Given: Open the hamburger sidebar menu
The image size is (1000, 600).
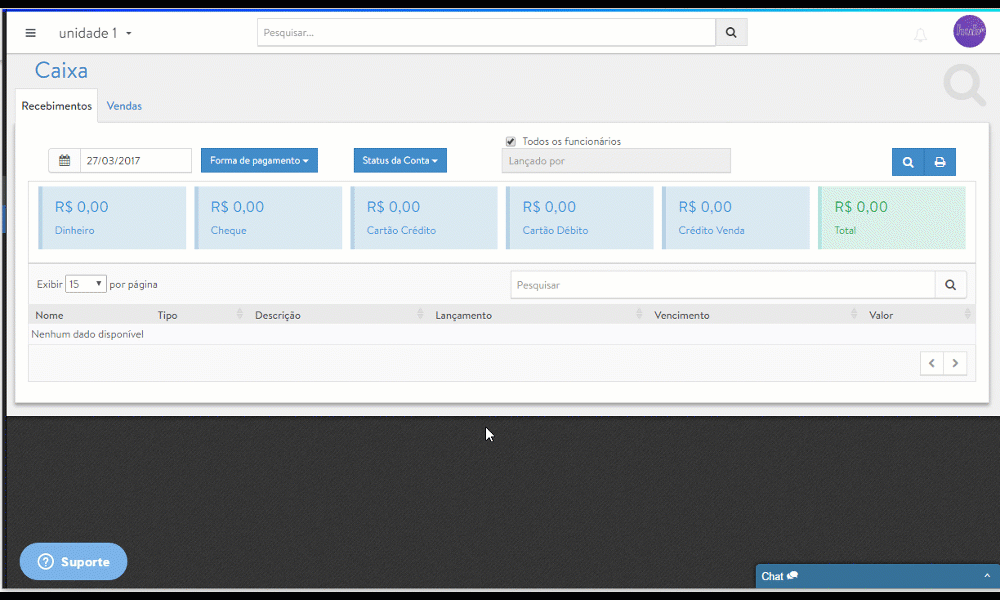Looking at the screenshot, I should [30, 33].
